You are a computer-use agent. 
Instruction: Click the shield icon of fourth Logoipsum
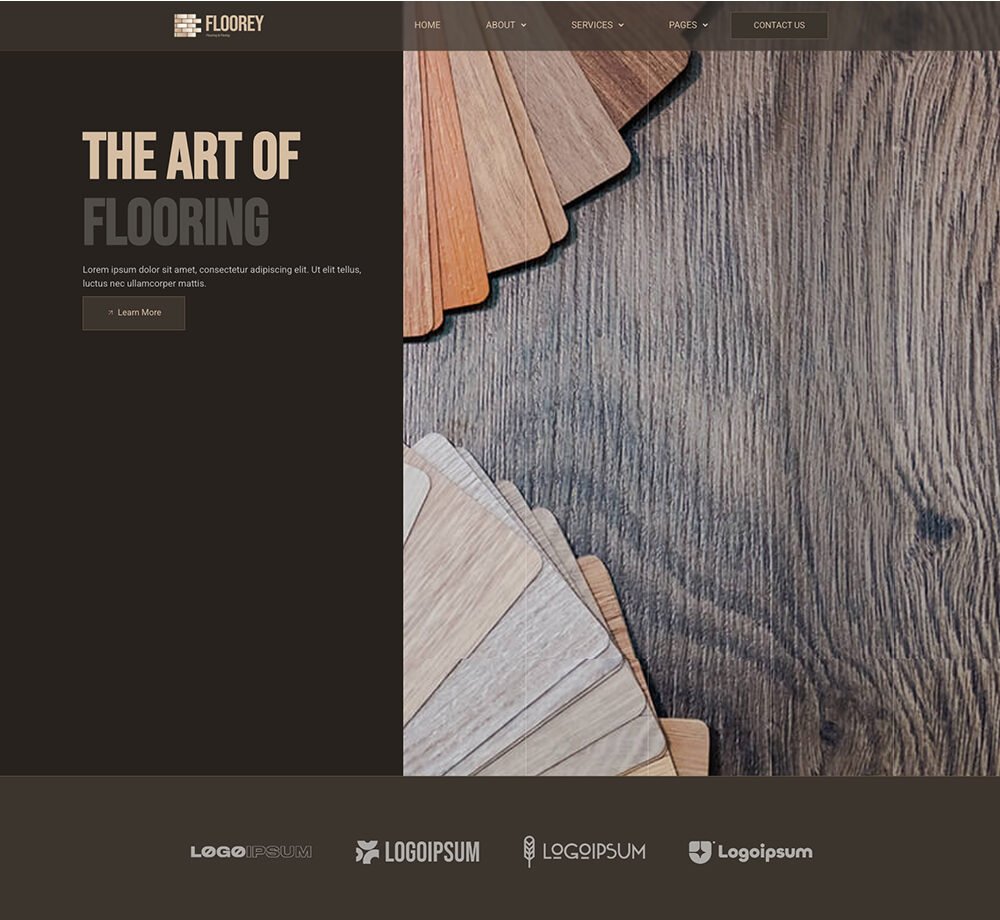tap(700, 852)
